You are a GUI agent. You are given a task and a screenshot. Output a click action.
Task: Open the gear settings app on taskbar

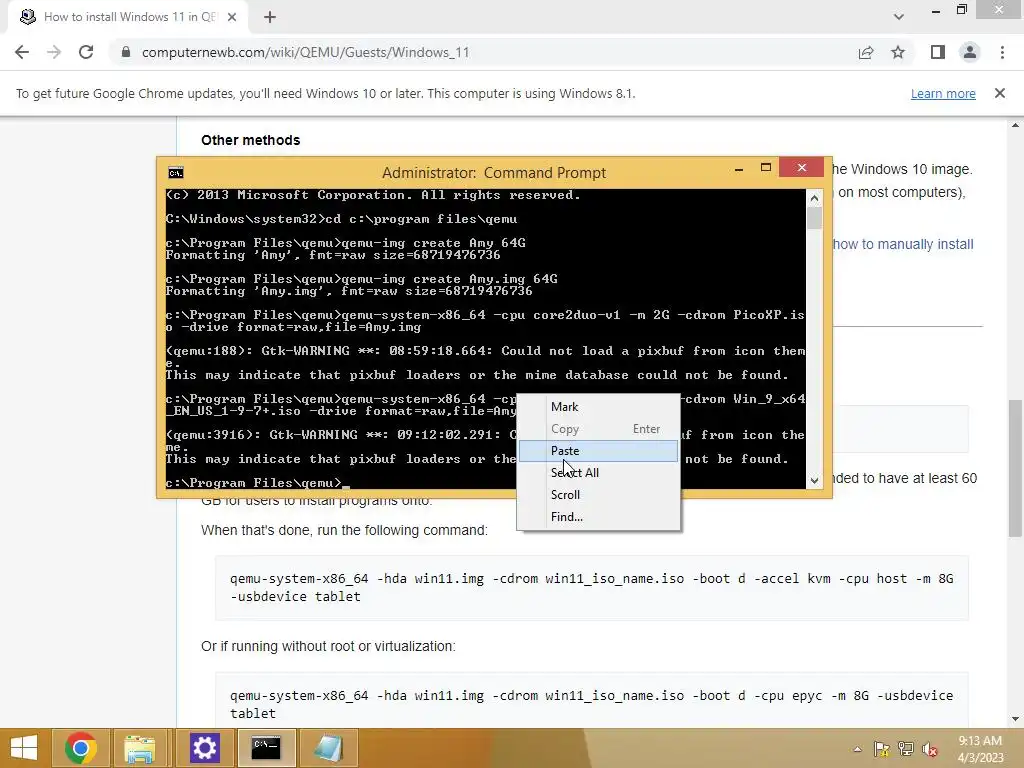click(x=204, y=748)
